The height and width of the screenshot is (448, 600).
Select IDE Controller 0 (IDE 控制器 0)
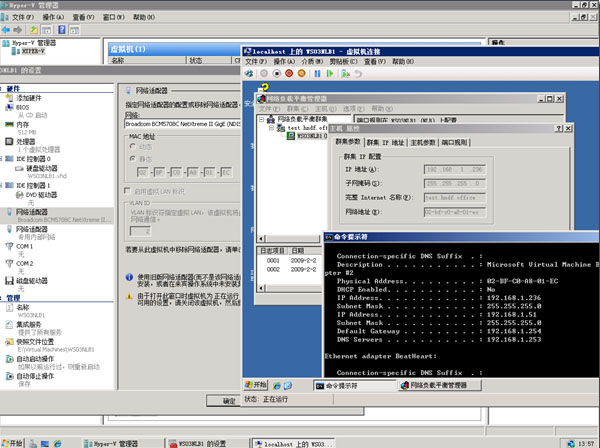pos(33,159)
